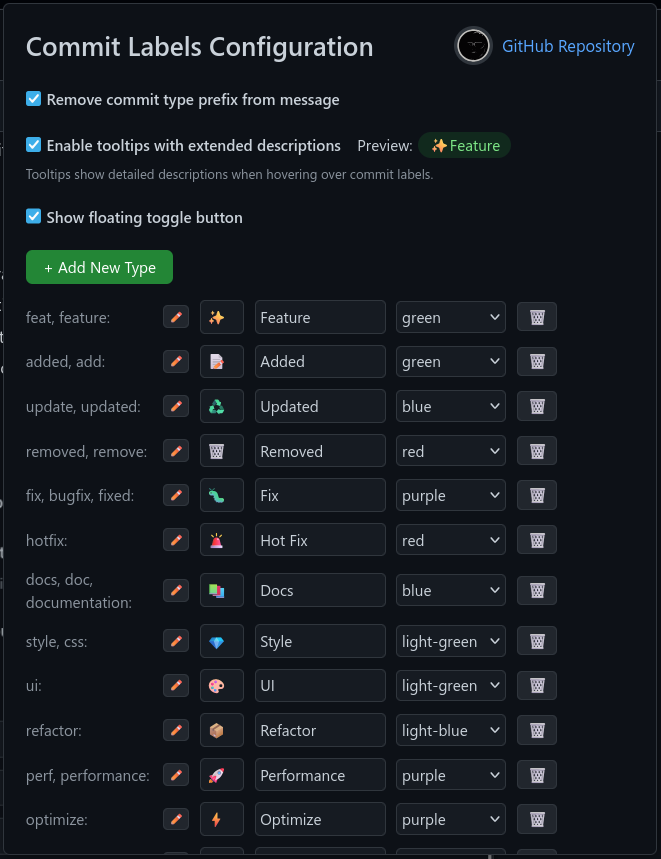This screenshot has width=661, height=859.
Task: Click the Feature preview label badge
Action: 464,146
